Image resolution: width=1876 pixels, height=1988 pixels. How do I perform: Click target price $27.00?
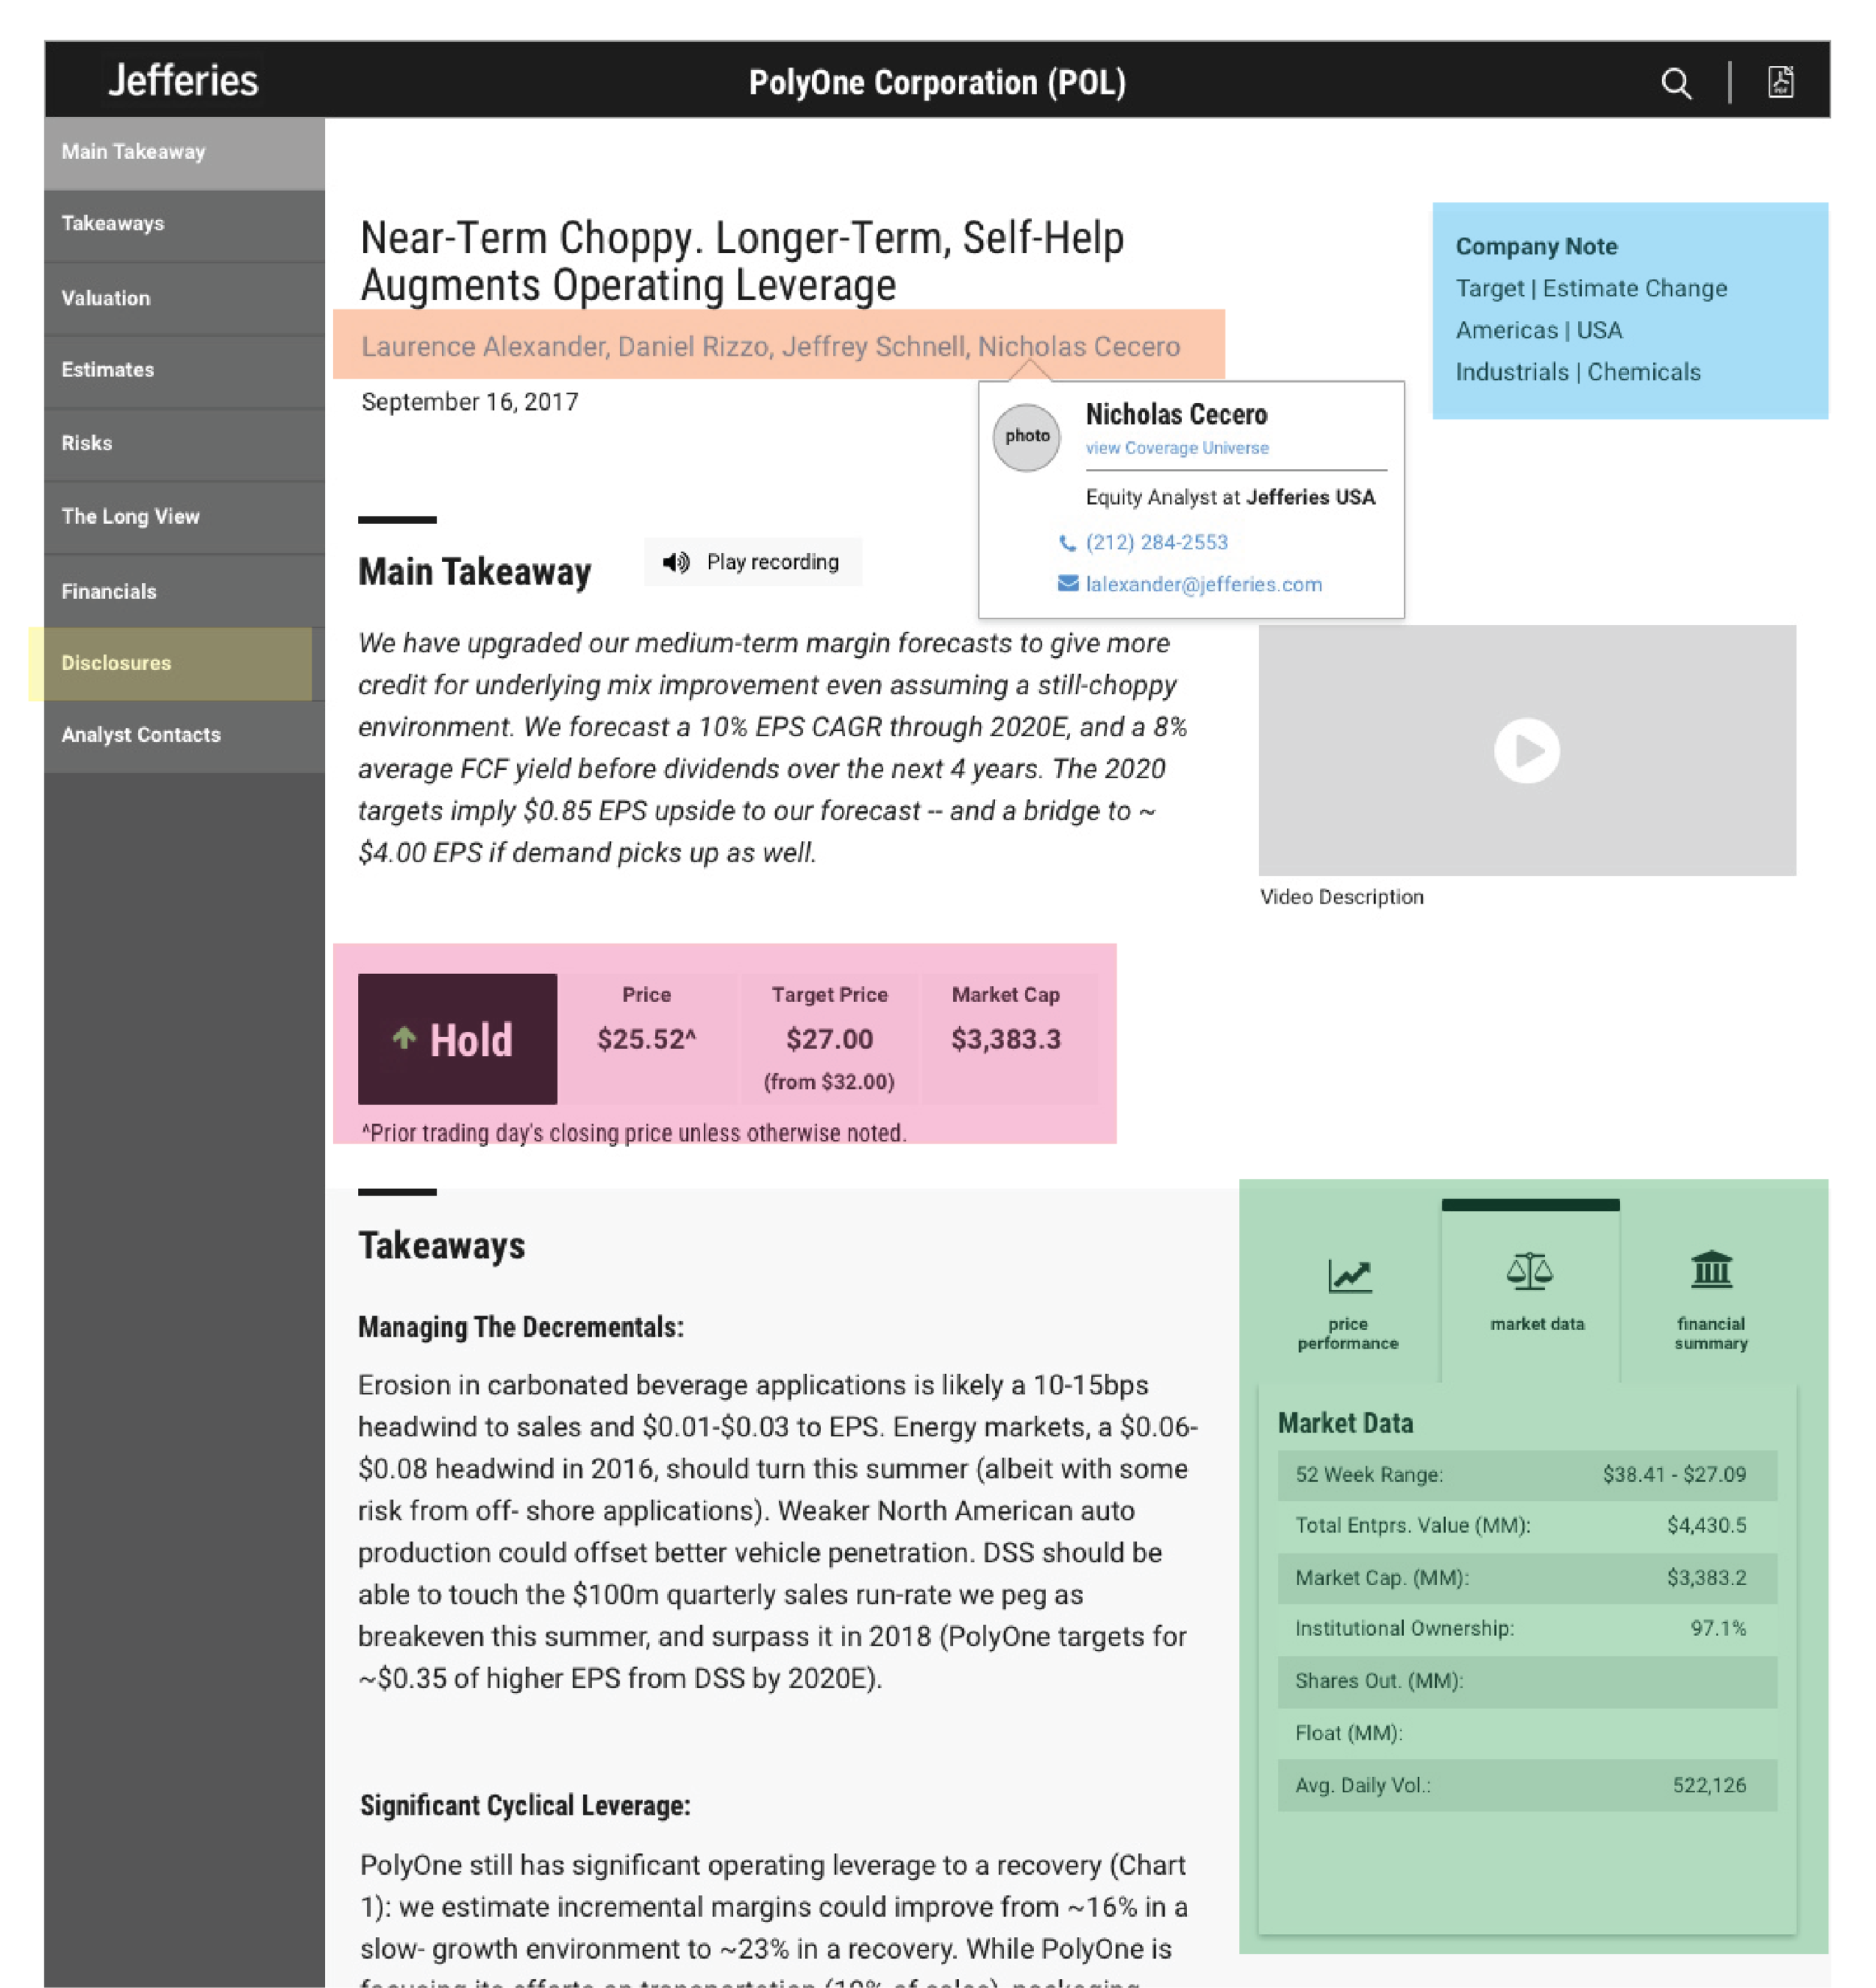click(x=829, y=1039)
